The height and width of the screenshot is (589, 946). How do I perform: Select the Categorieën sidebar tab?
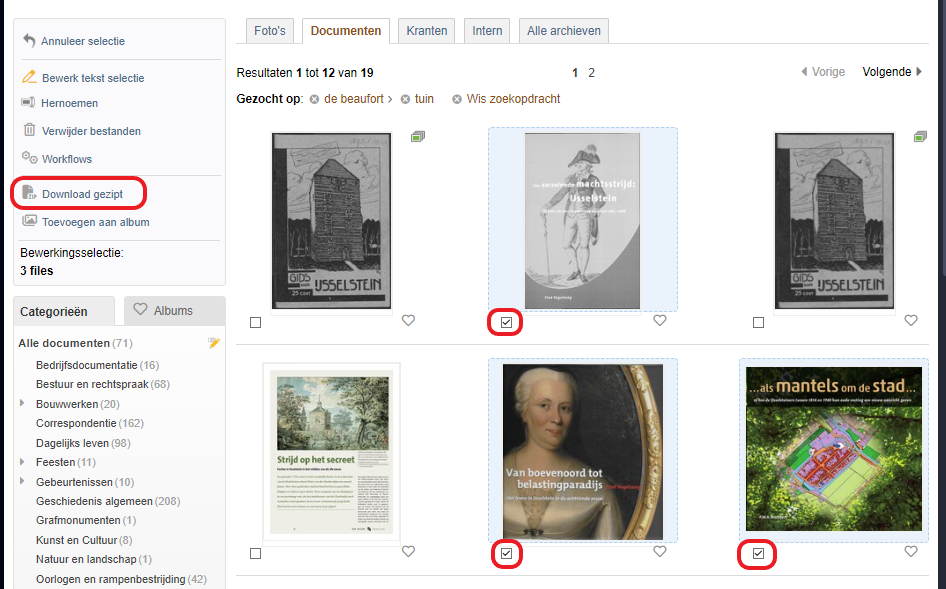pos(64,311)
